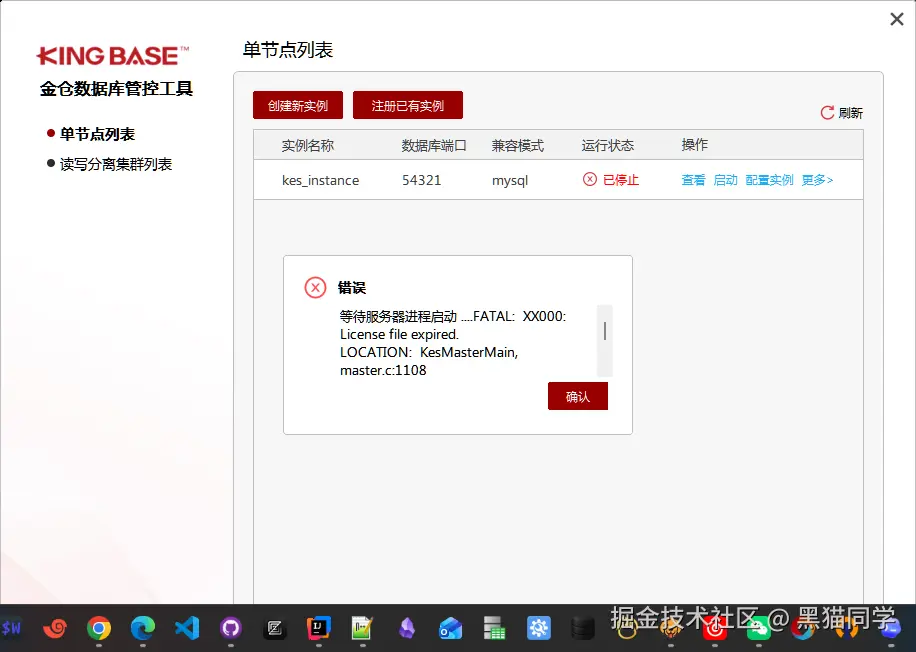Open GitHub Desktop from the taskbar
Screen dimensions: 916x652
(231, 629)
